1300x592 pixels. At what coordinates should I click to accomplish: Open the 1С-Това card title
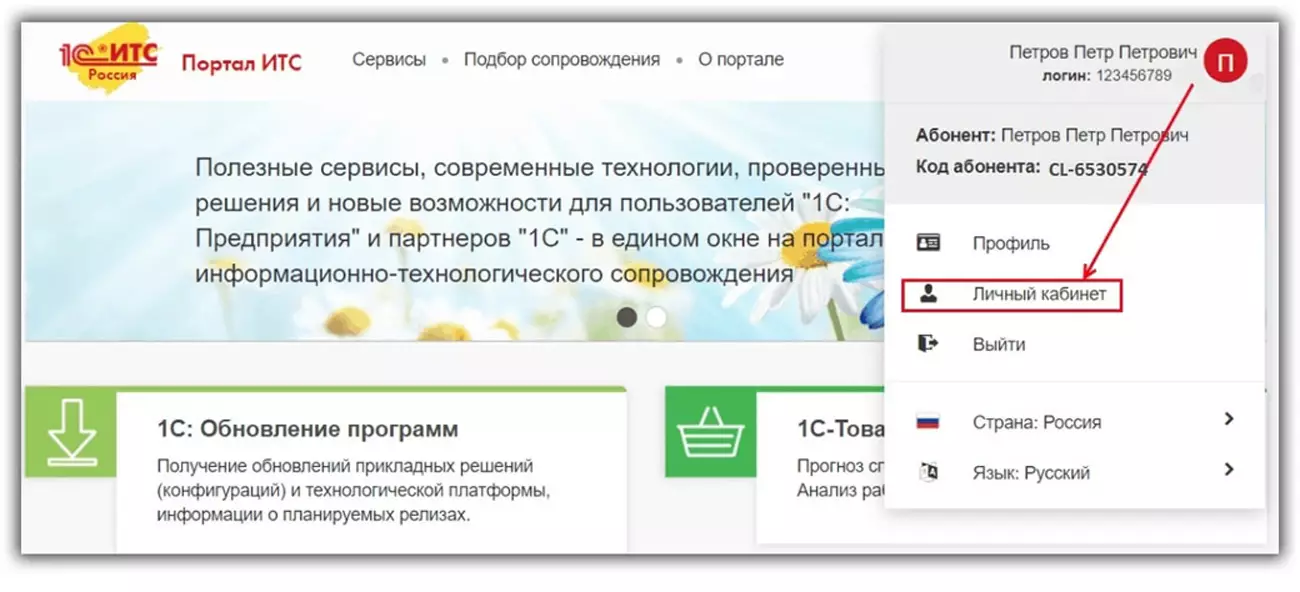tap(841, 429)
